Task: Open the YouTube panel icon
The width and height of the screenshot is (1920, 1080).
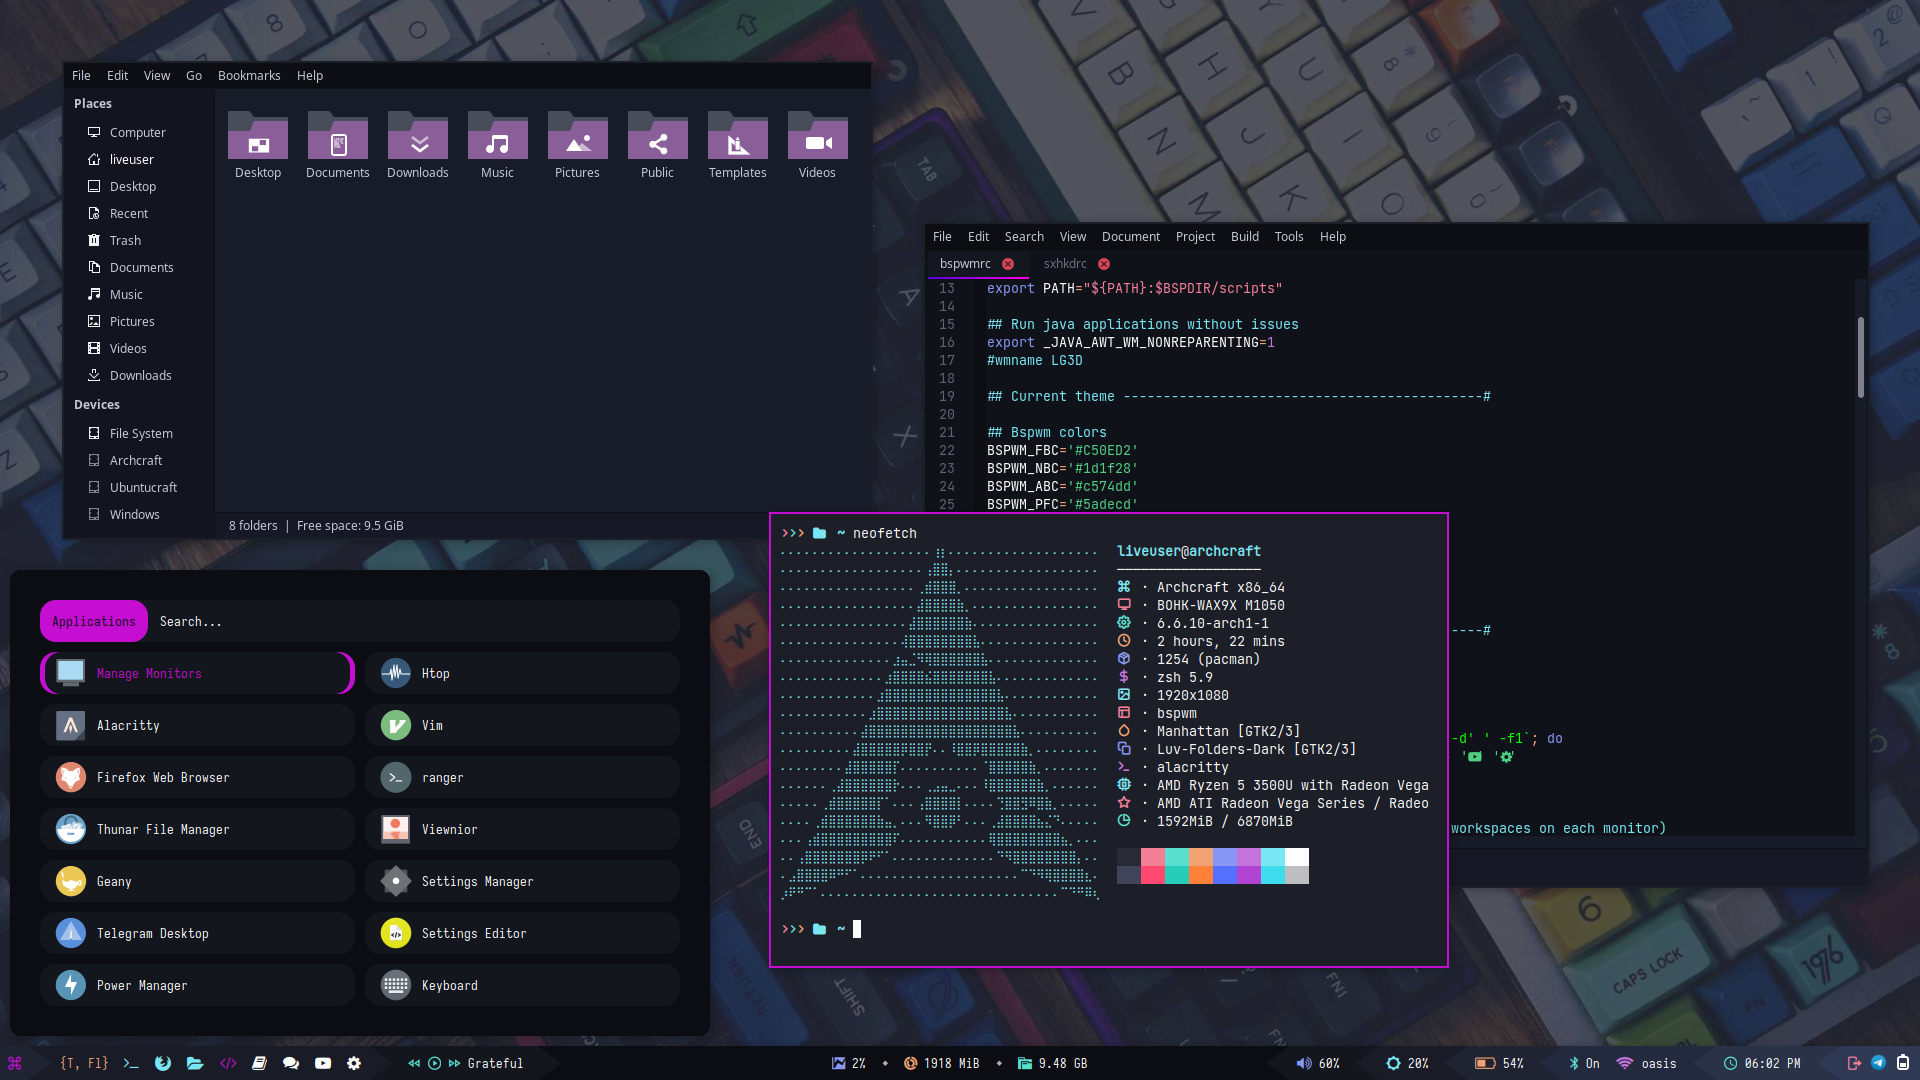Action: (323, 1063)
